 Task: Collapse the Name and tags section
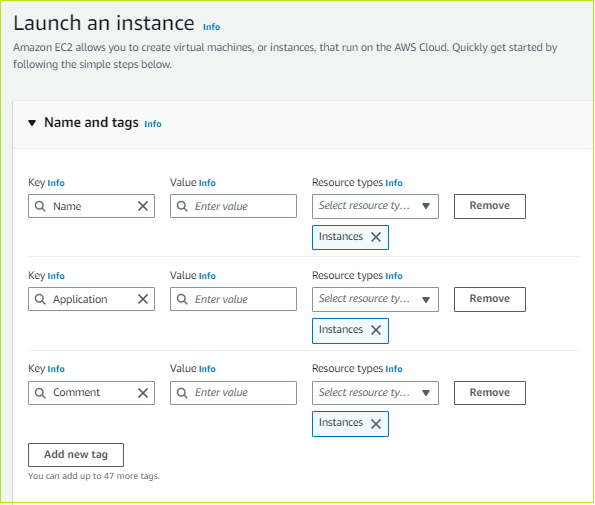32,123
